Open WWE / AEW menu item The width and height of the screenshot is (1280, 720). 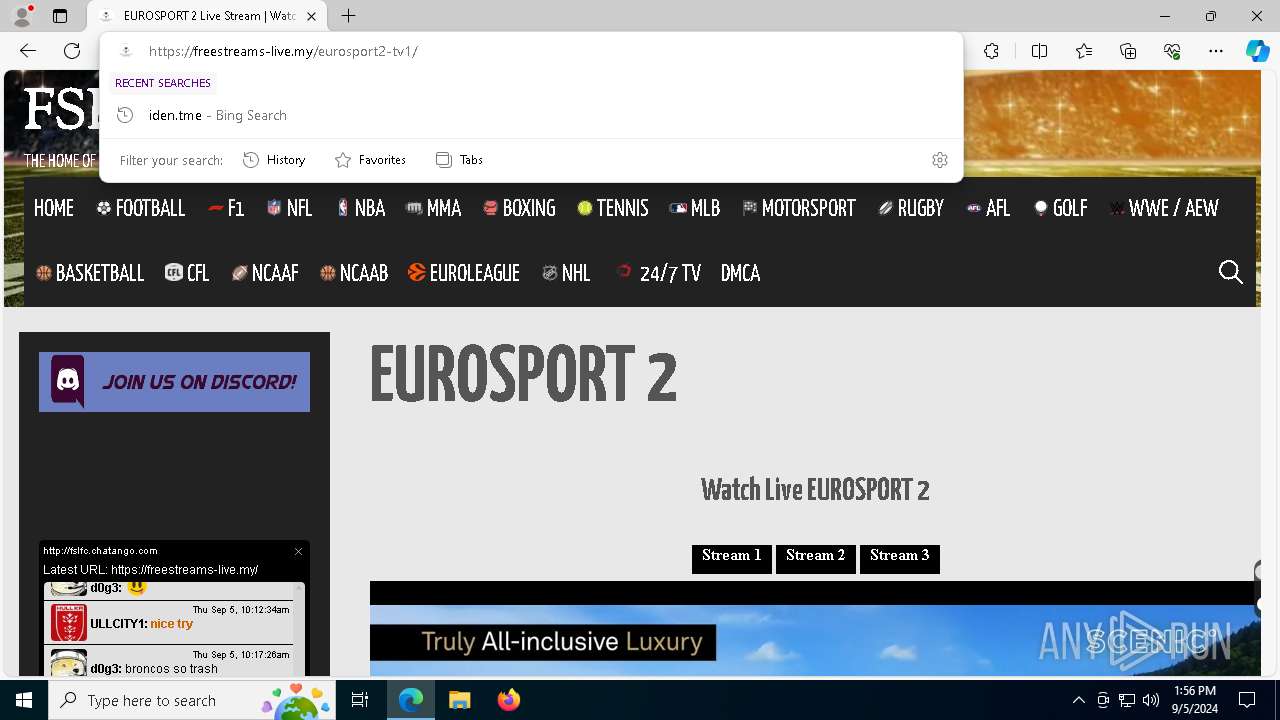pos(1164,208)
